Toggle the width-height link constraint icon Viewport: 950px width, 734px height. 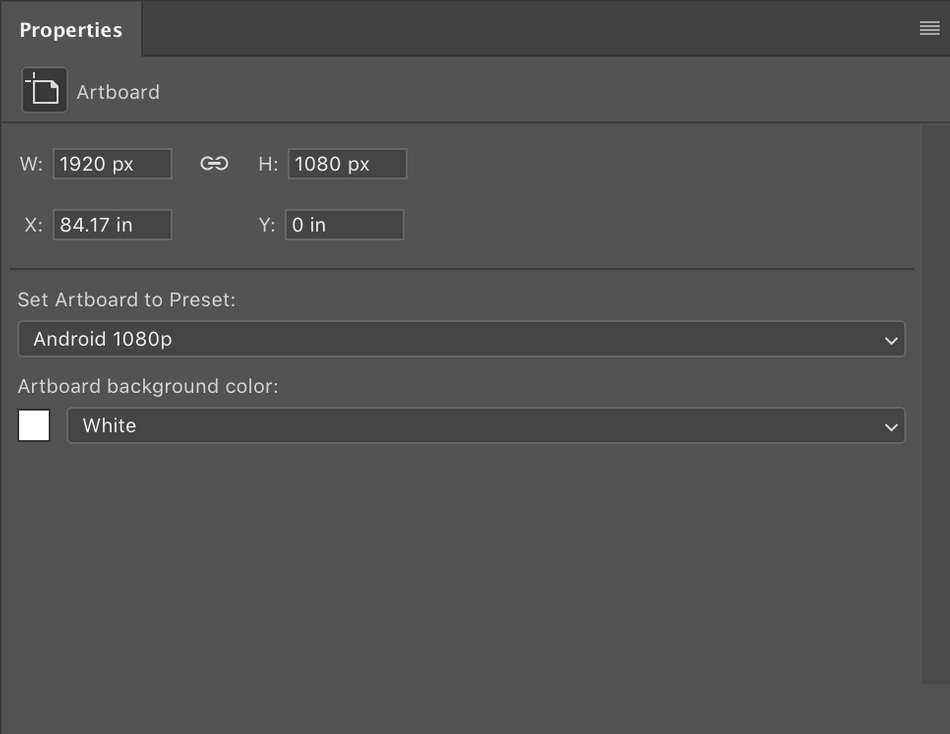[214, 164]
